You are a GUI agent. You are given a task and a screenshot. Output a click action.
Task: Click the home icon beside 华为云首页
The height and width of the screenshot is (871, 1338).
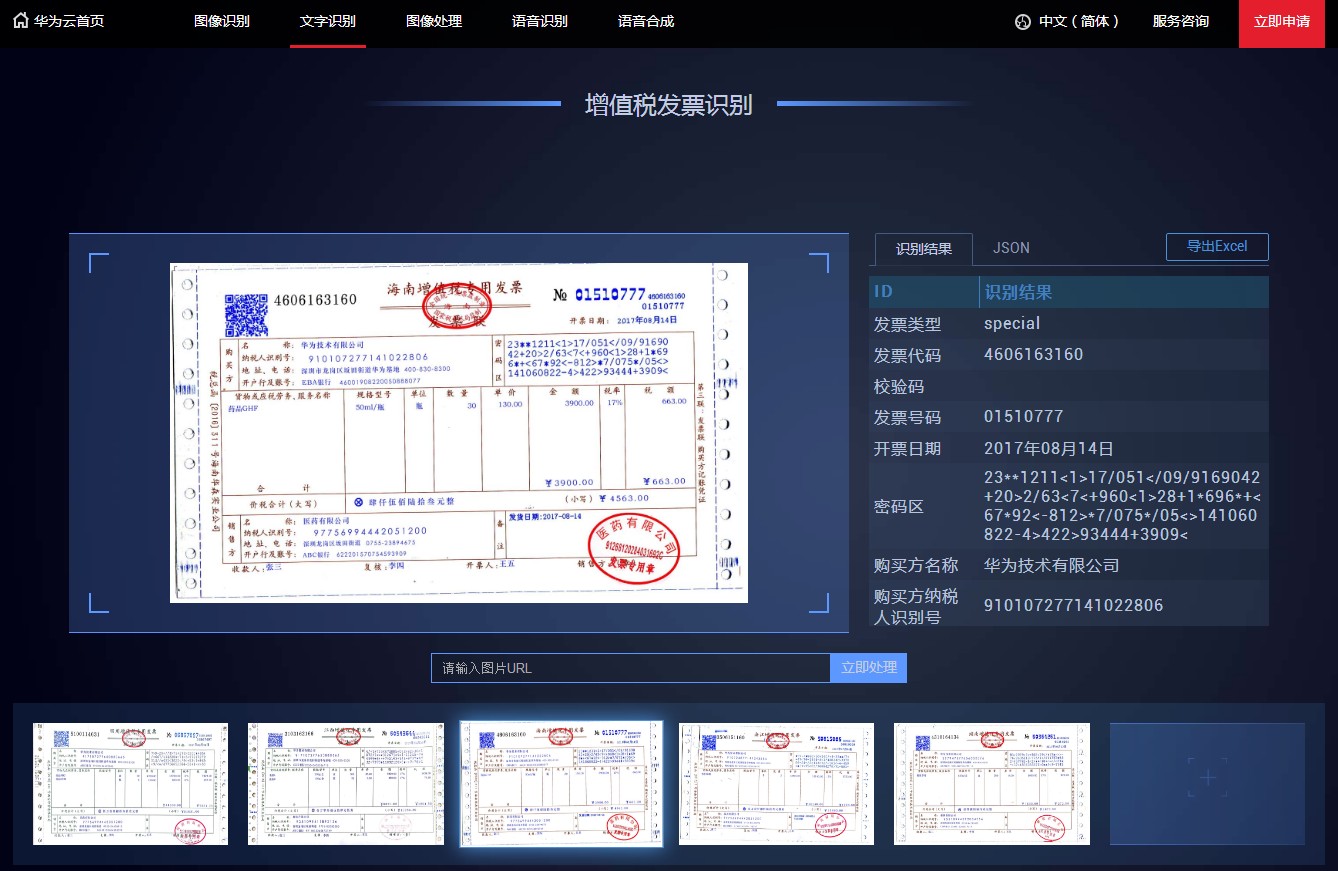tap(20, 21)
